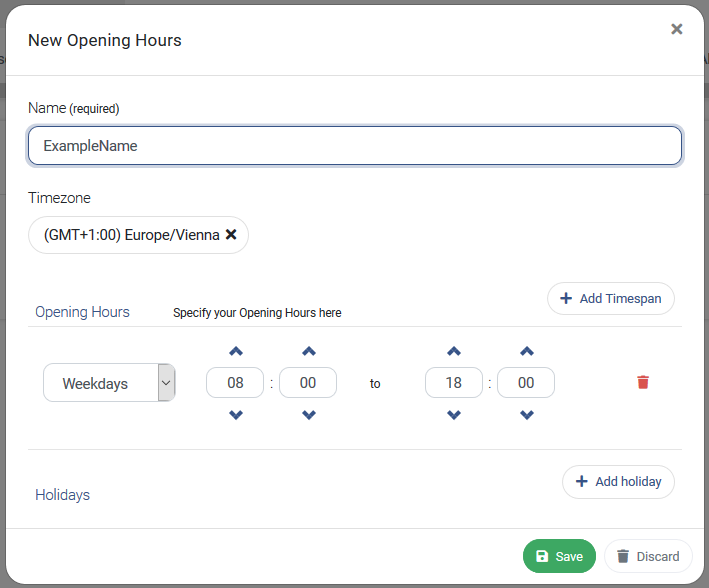
Task: Increase the opening minutes value
Action: [309, 351]
